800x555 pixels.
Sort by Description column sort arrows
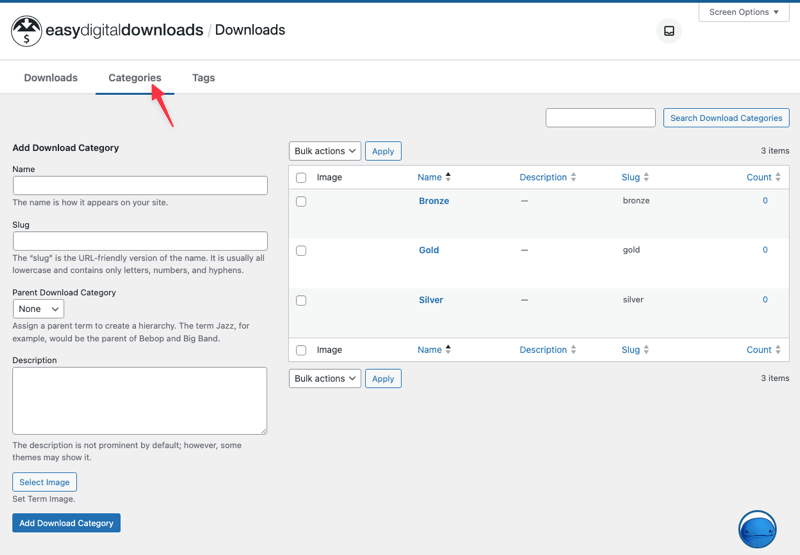click(x=573, y=177)
